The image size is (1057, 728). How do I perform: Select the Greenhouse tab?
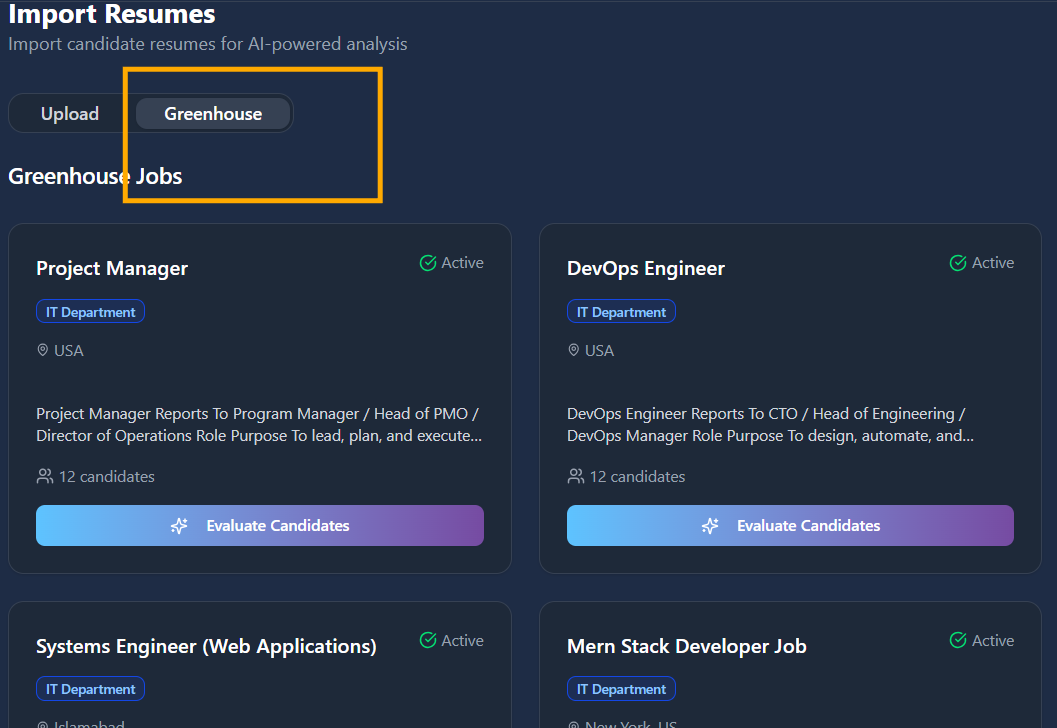(x=213, y=114)
